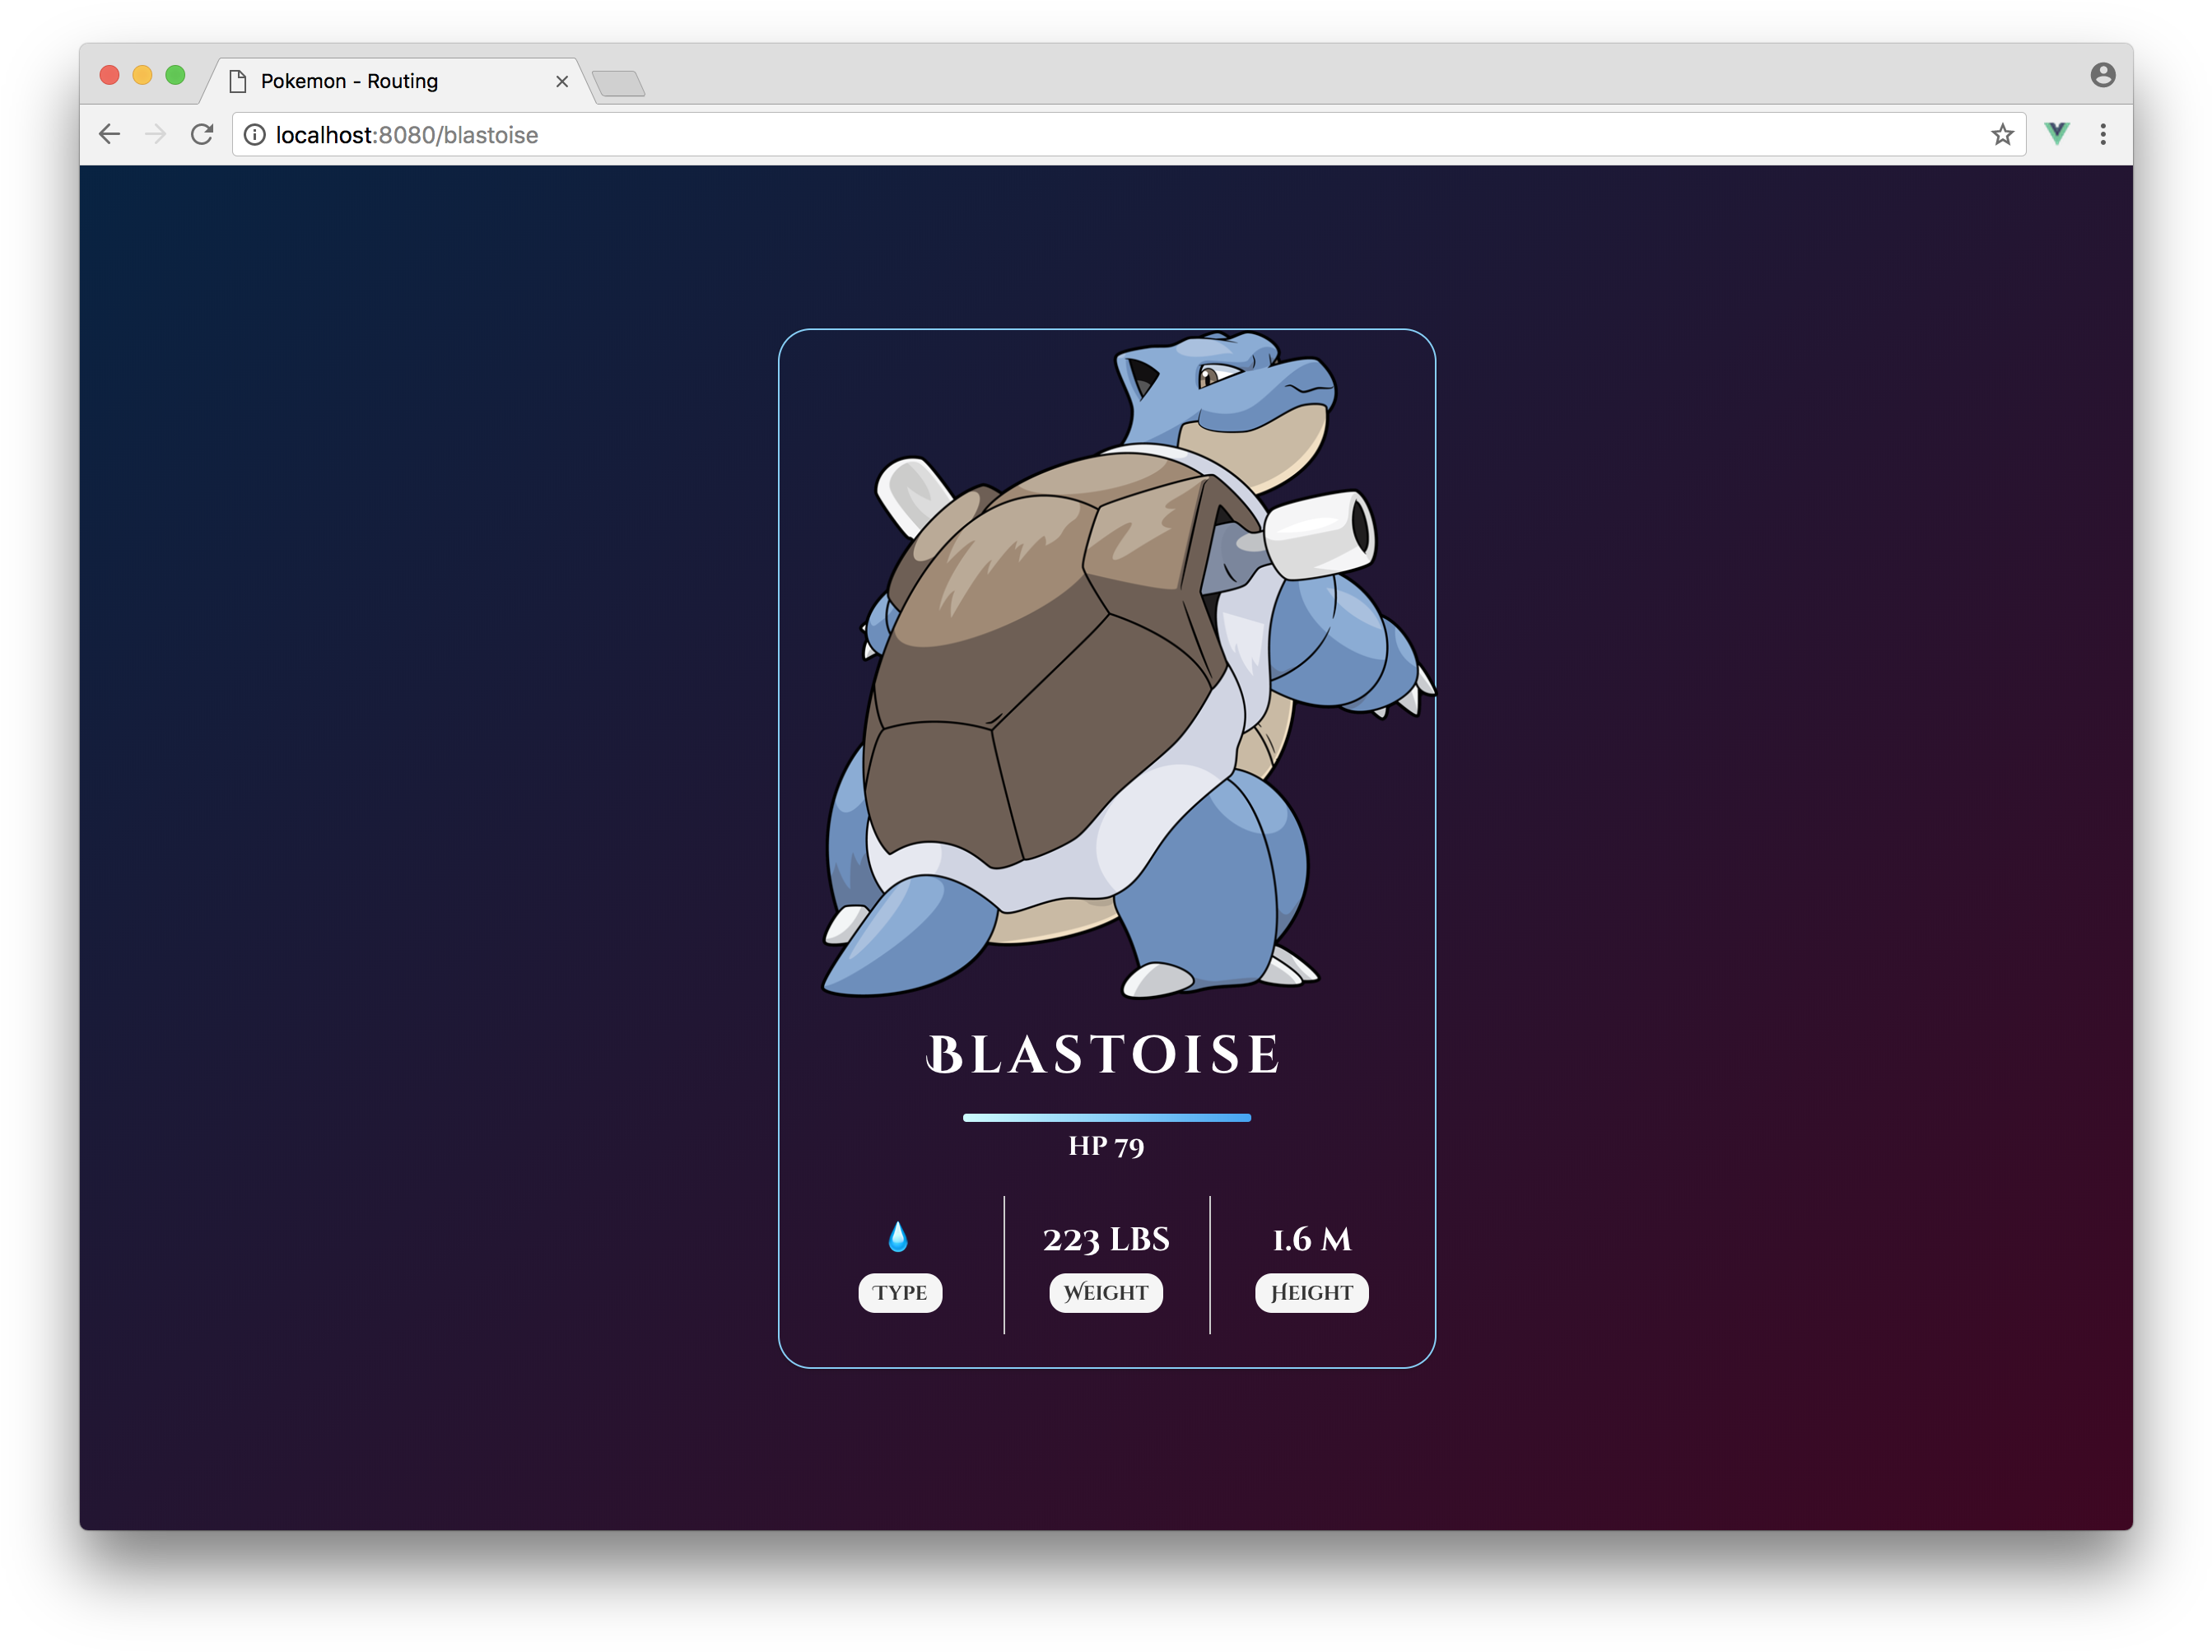Click the 223 LBS weight value
The image size is (2212, 1652).
click(1105, 1239)
